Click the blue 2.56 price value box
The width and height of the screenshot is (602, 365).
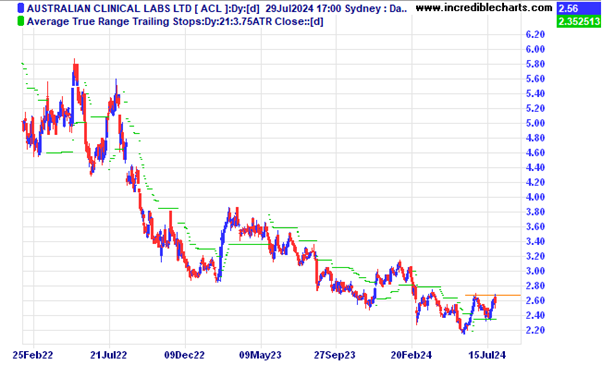pos(579,8)
